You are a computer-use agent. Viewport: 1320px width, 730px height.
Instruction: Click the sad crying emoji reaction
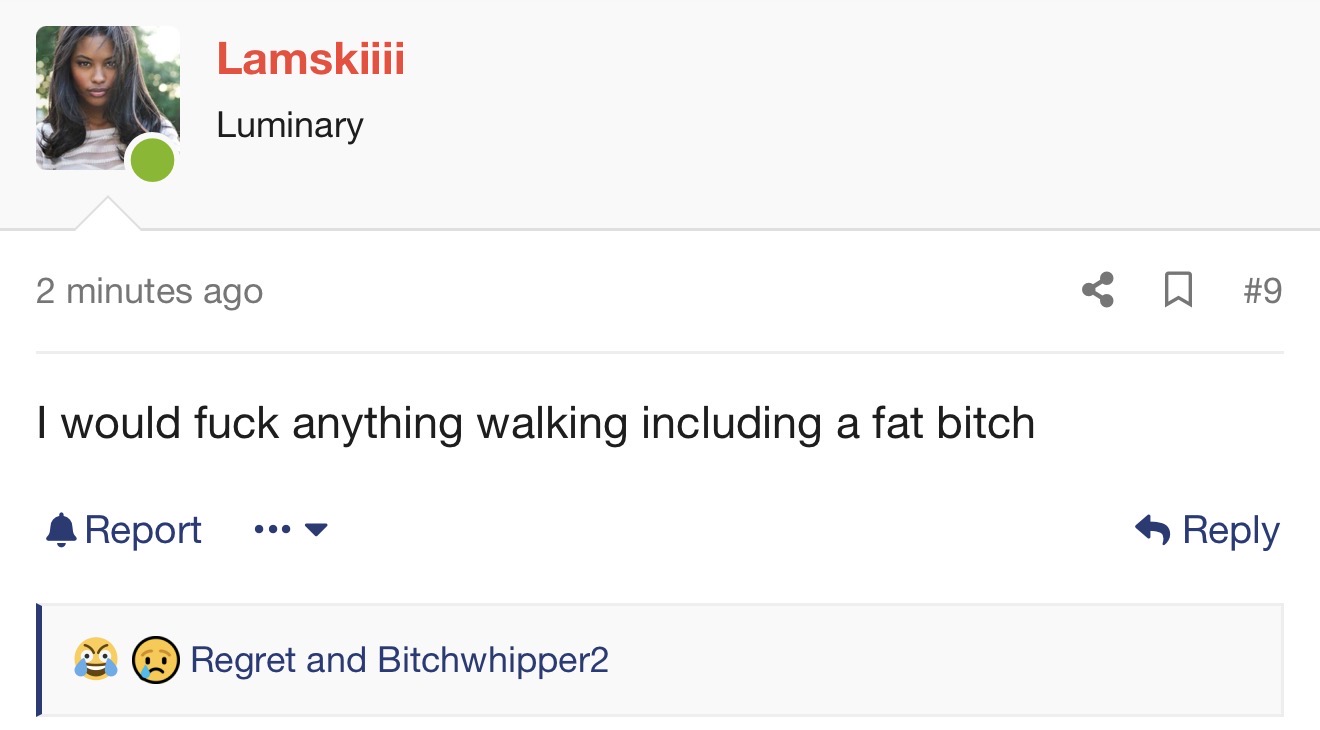pos(156,660)
